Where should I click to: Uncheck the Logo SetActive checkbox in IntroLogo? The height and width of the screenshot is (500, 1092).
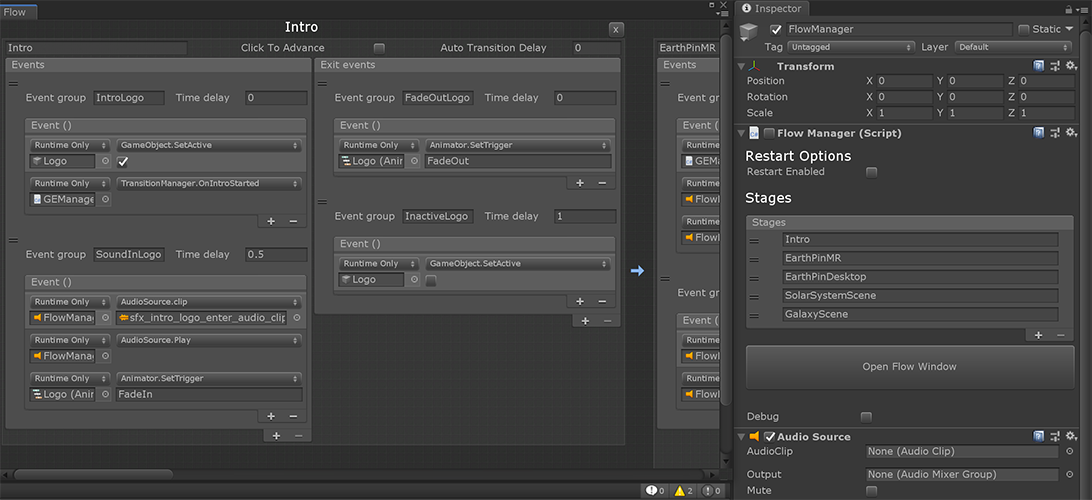(123, 162)
